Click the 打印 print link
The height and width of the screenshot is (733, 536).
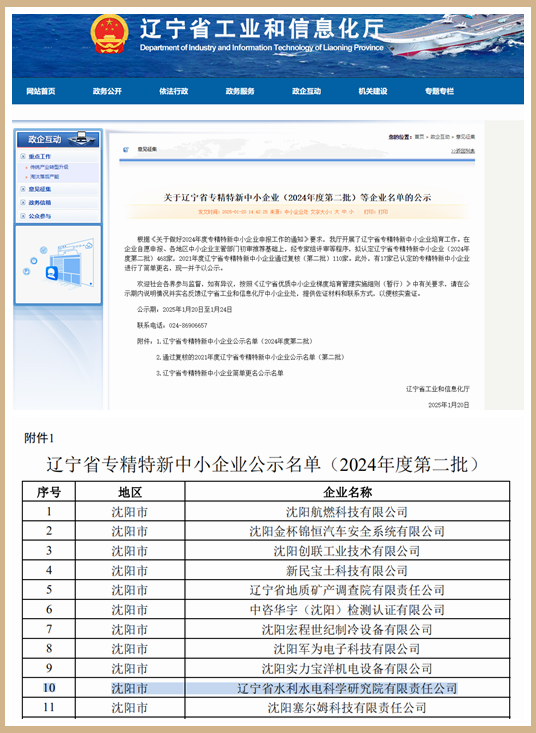click(383, 212)
